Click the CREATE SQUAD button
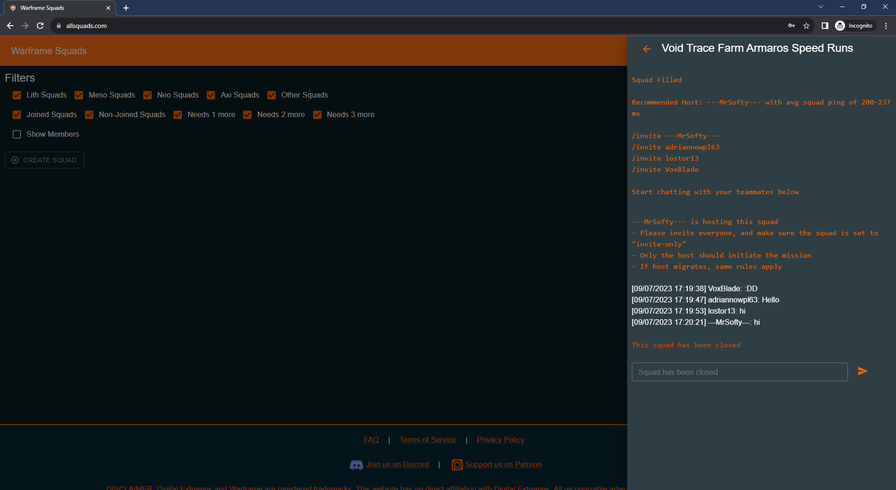This screenshot has width=896, height=490. point(44,160)
